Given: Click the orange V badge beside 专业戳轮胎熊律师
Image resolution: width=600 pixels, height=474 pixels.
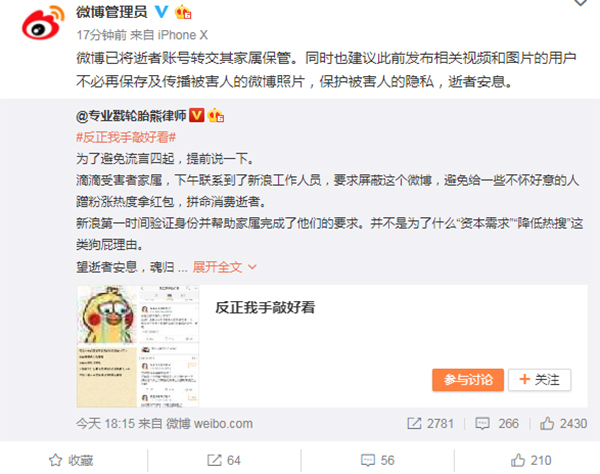Looking at the screenshot, I should 197,115.
